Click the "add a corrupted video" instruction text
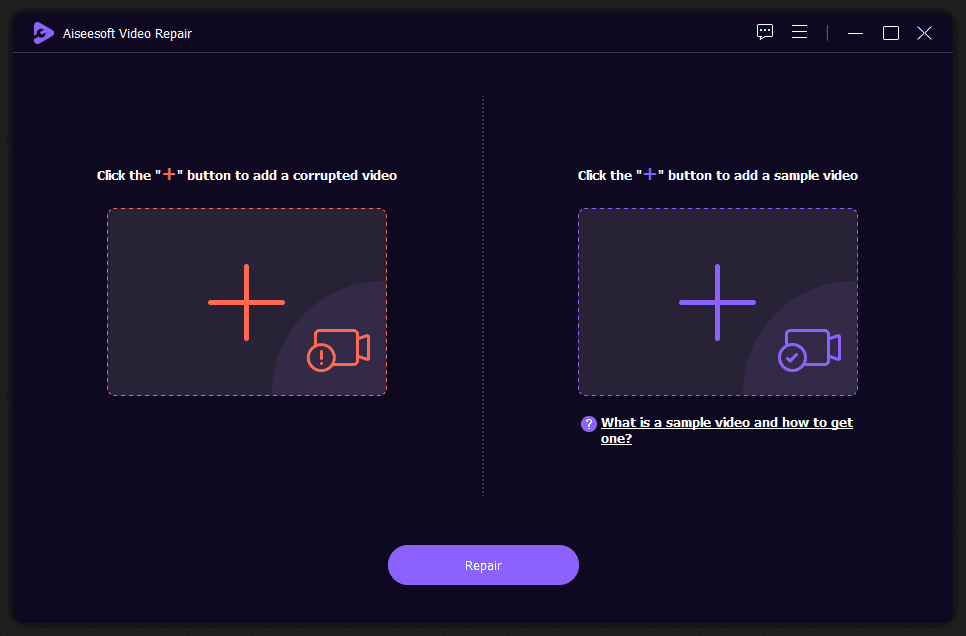 pyautogui.click(x=325, y=176)
